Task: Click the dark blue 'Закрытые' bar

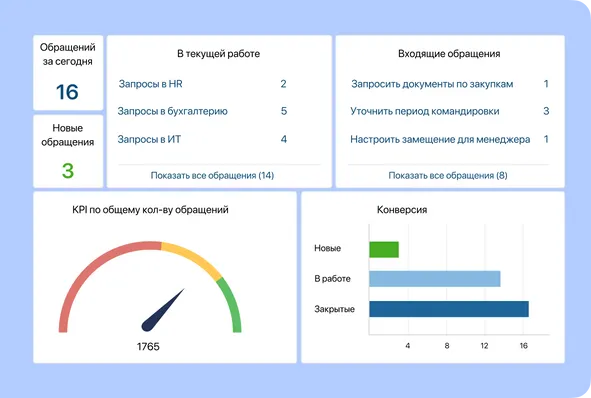Action: (449, 309)
